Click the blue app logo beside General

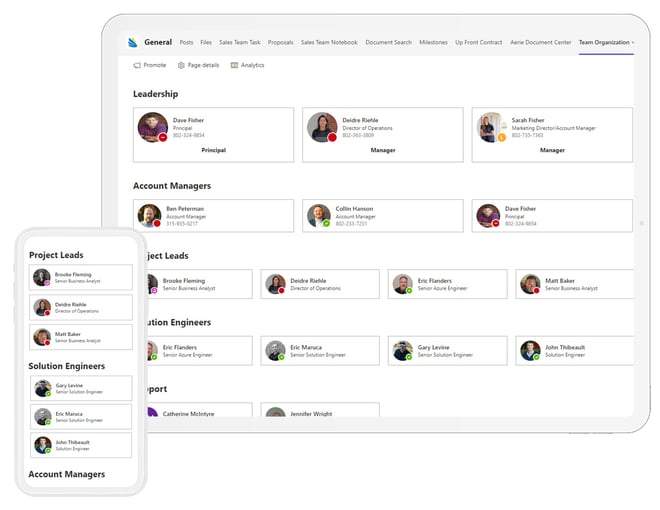tap(133, 42)
